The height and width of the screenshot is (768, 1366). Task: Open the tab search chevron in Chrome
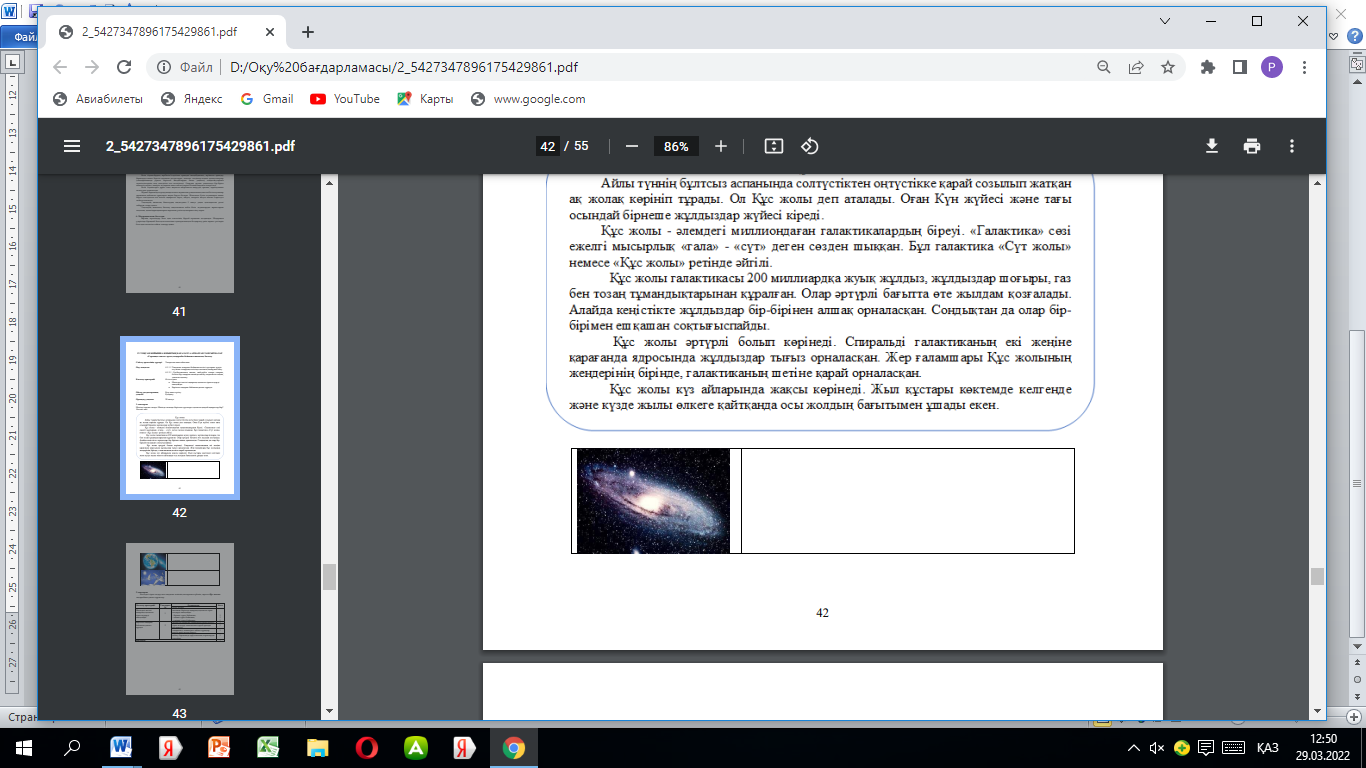1165,21
